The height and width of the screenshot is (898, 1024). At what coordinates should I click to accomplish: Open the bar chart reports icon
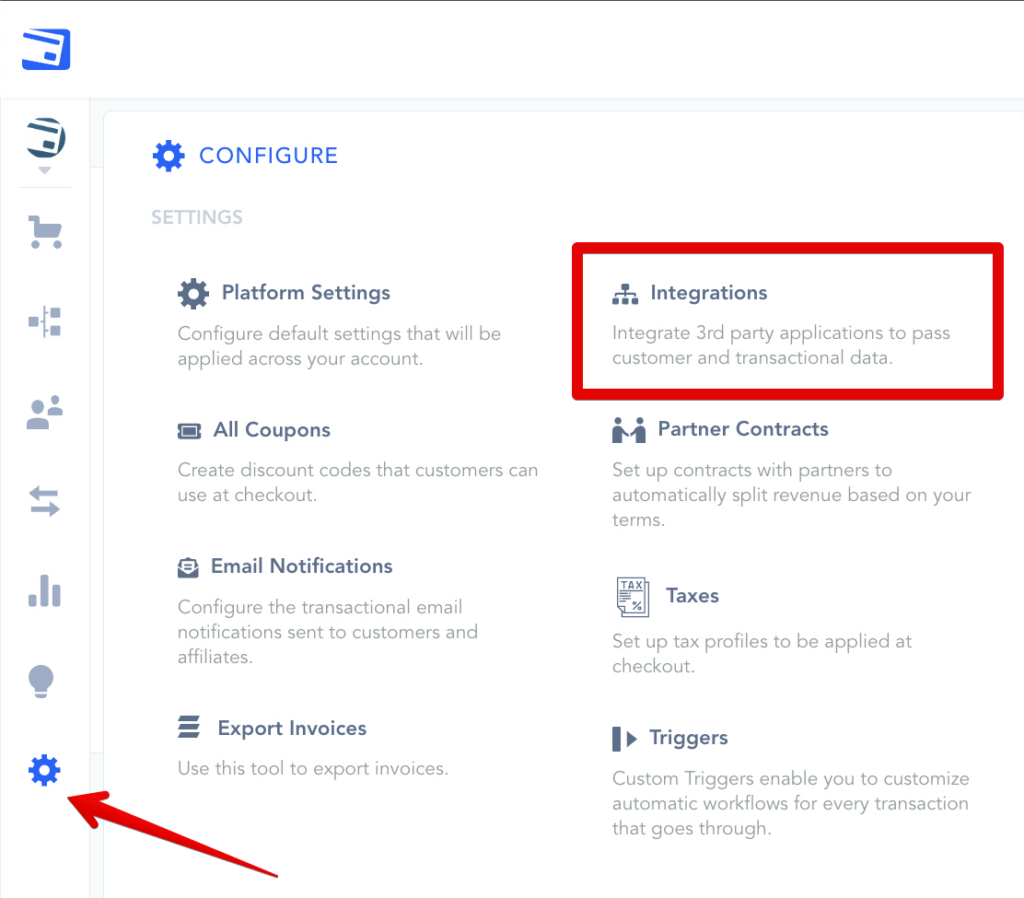click(45, 591)
